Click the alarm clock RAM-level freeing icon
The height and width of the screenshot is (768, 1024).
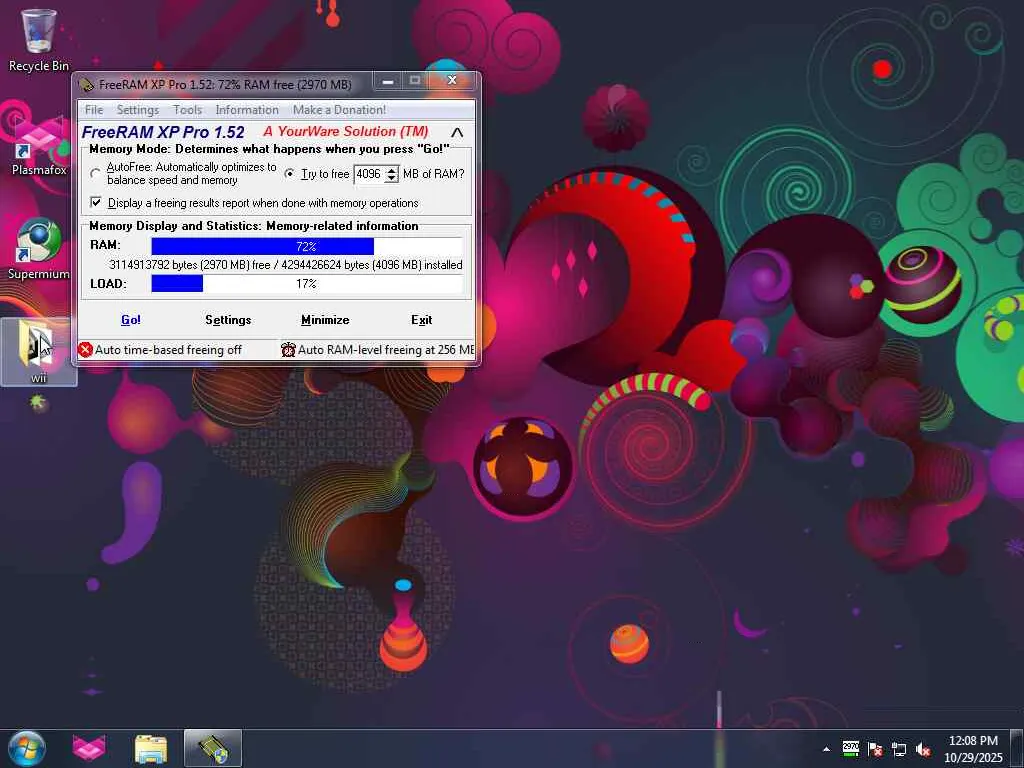pos(288,350)
